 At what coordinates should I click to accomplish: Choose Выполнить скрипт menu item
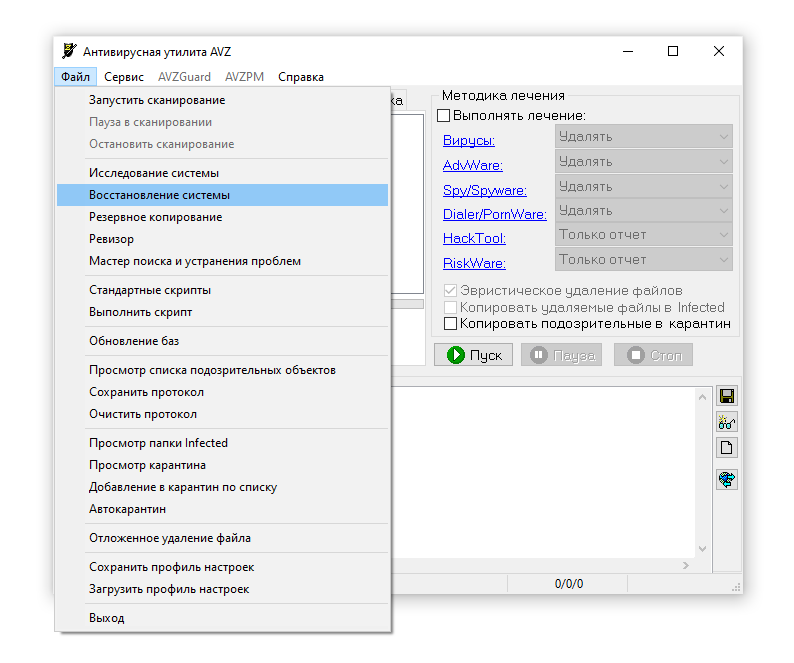pyautogui.click(x=222, y=312)
